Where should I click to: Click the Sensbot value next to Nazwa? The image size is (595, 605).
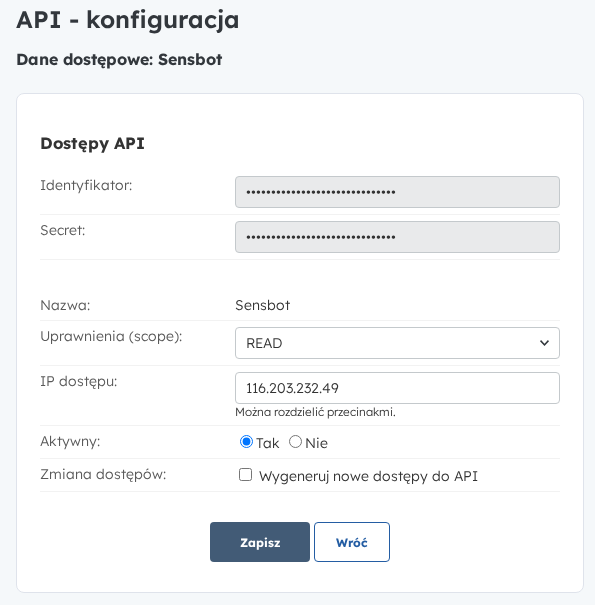point(262,305)
